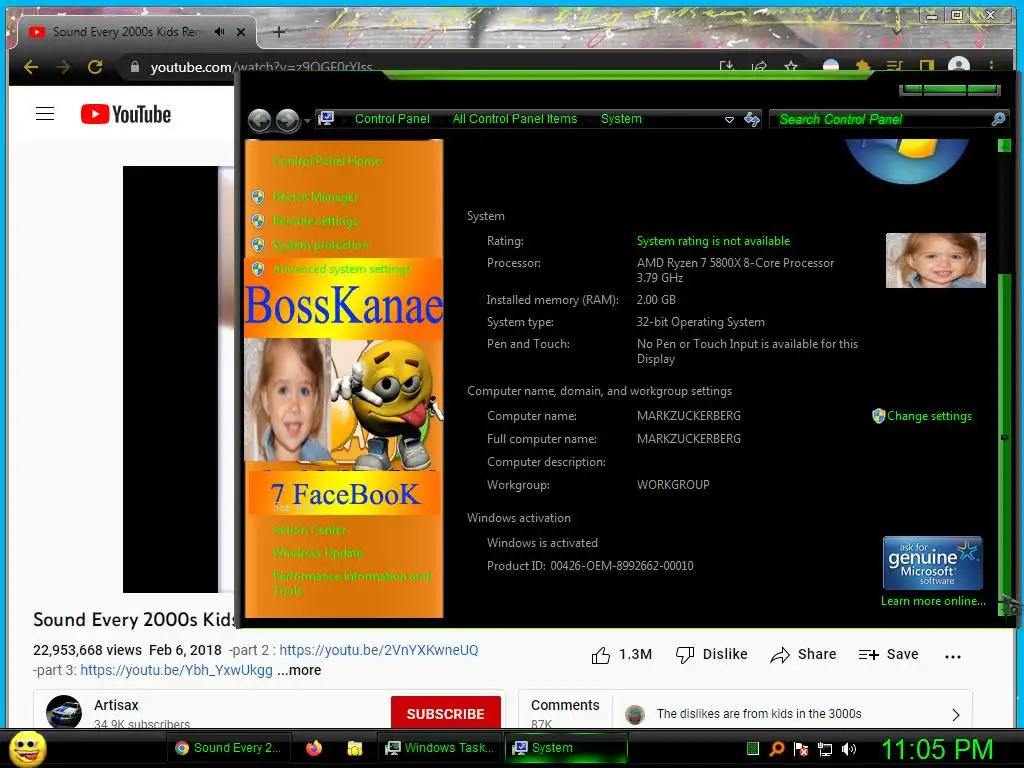Click Device Manager shield icon
This screenshot has width=1024, height=768.
258,197
